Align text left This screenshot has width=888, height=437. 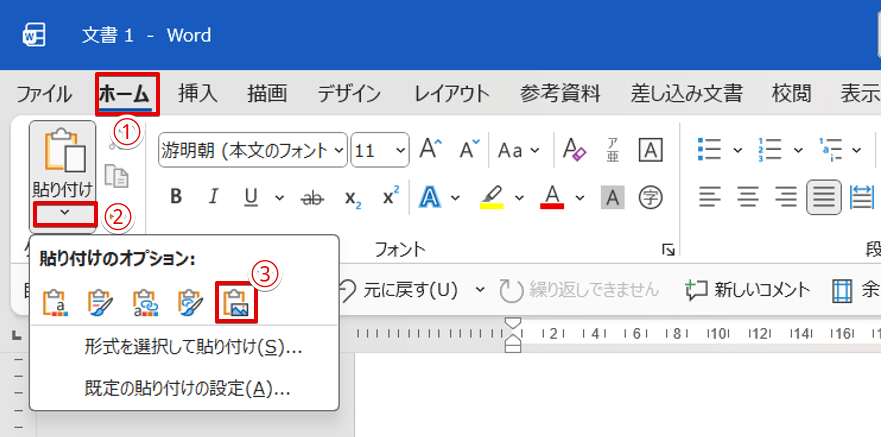click(x=710, y=198)
